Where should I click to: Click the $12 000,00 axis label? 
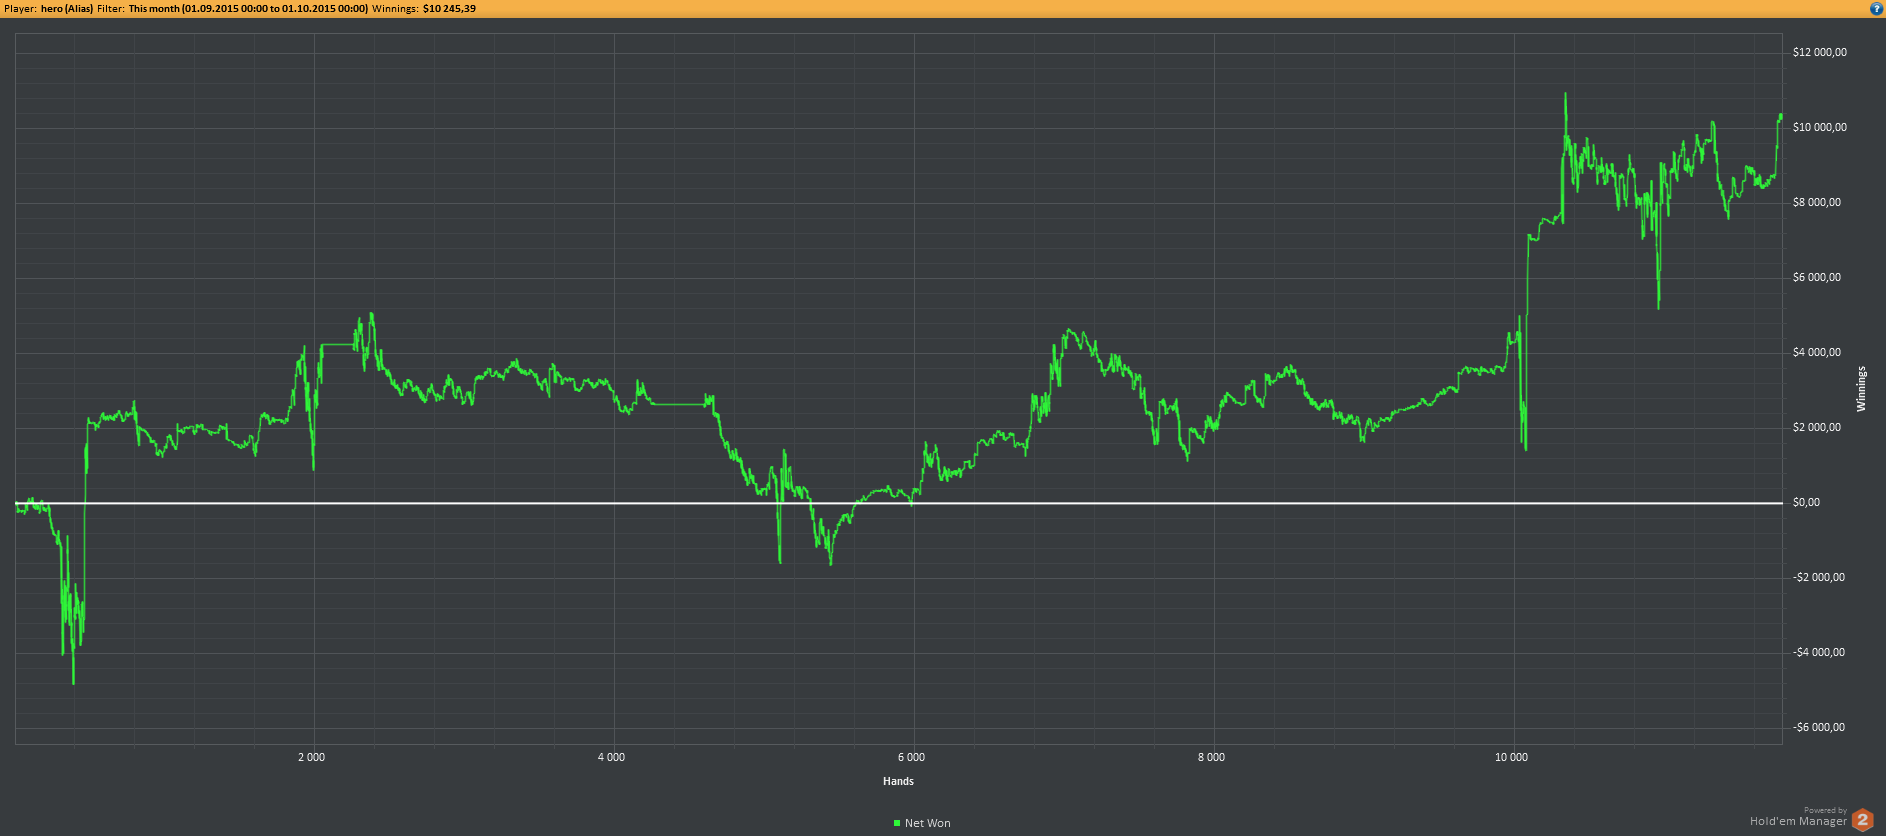coord(1820,52)
